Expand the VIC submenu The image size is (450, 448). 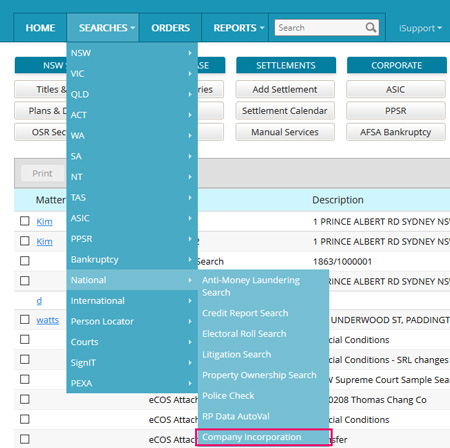point(132,74)
